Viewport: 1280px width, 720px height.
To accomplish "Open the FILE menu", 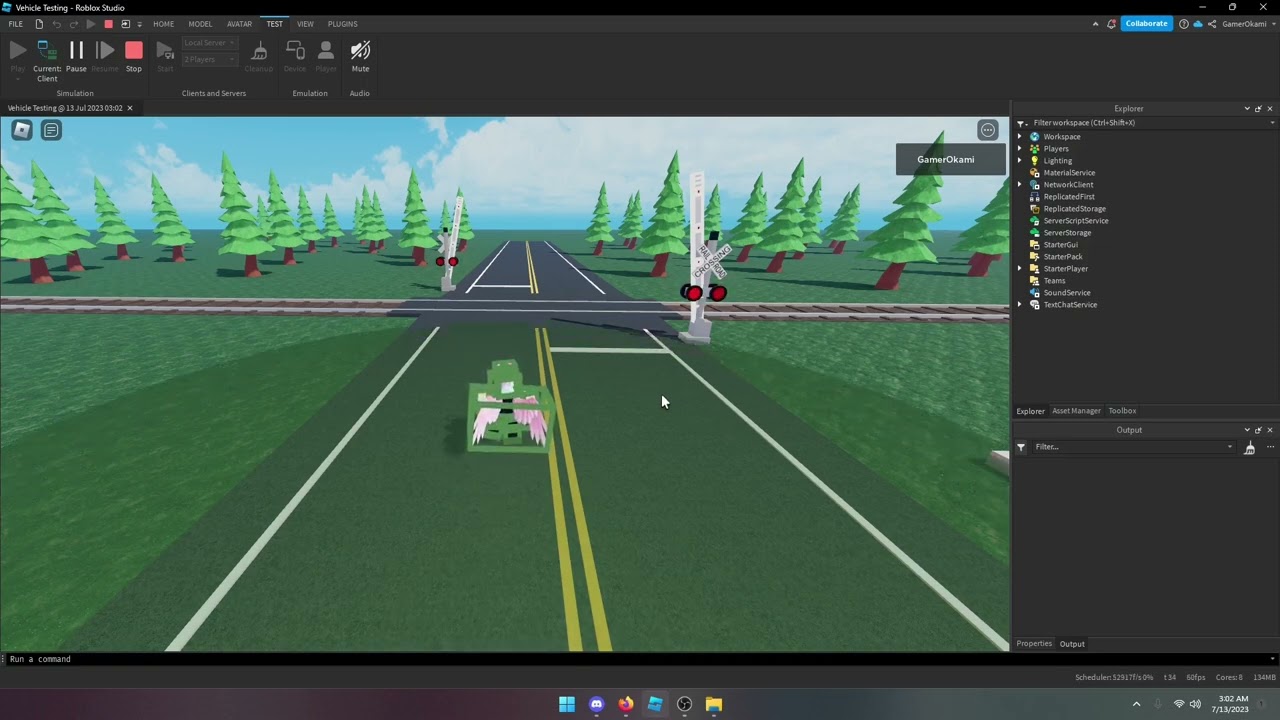I will (x=16, y=24).
